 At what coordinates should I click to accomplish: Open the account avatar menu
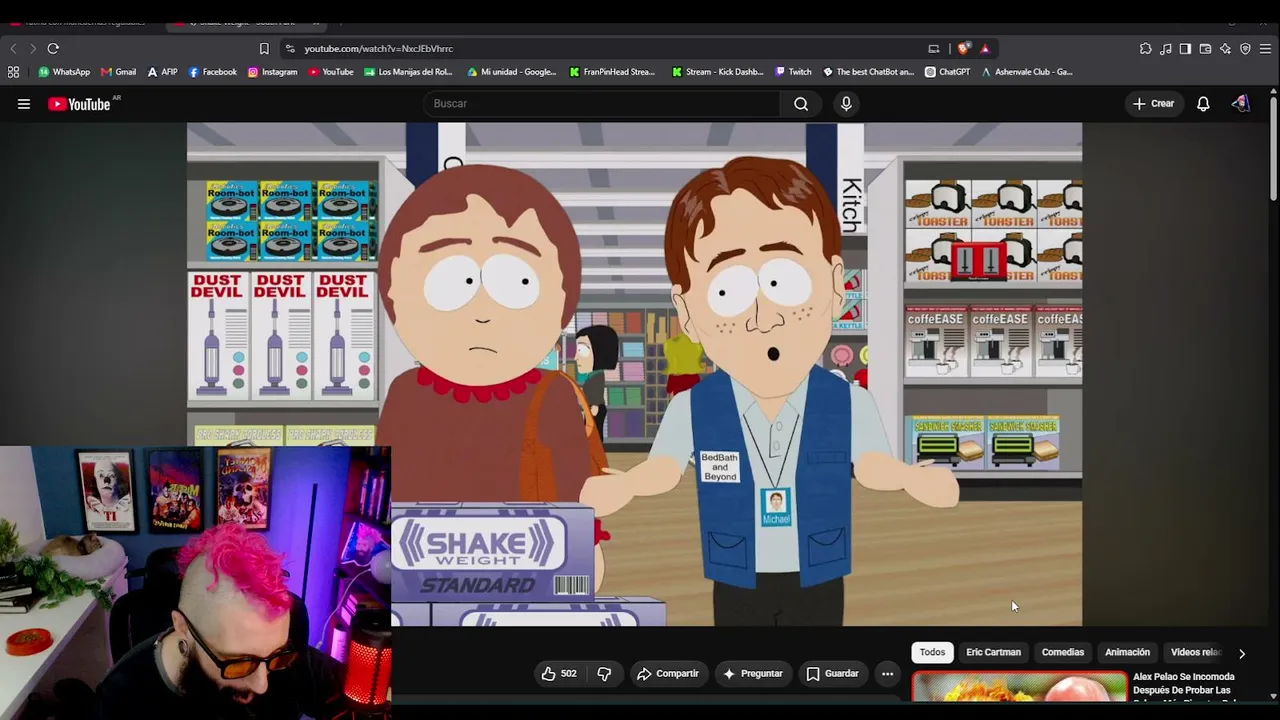click(1241, 104)
